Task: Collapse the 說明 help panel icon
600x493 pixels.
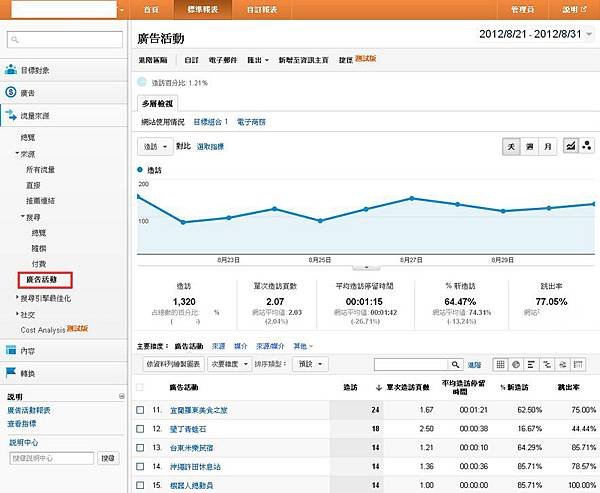Action: (122, 396)
